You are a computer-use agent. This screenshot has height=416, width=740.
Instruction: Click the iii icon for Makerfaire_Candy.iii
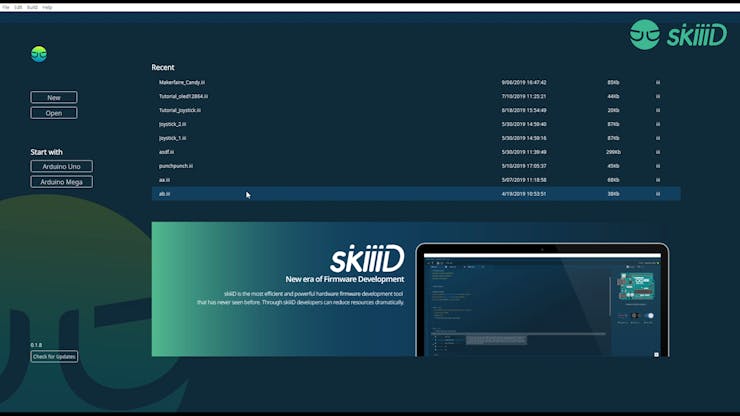pyautogui.click(x=657, y=82)
